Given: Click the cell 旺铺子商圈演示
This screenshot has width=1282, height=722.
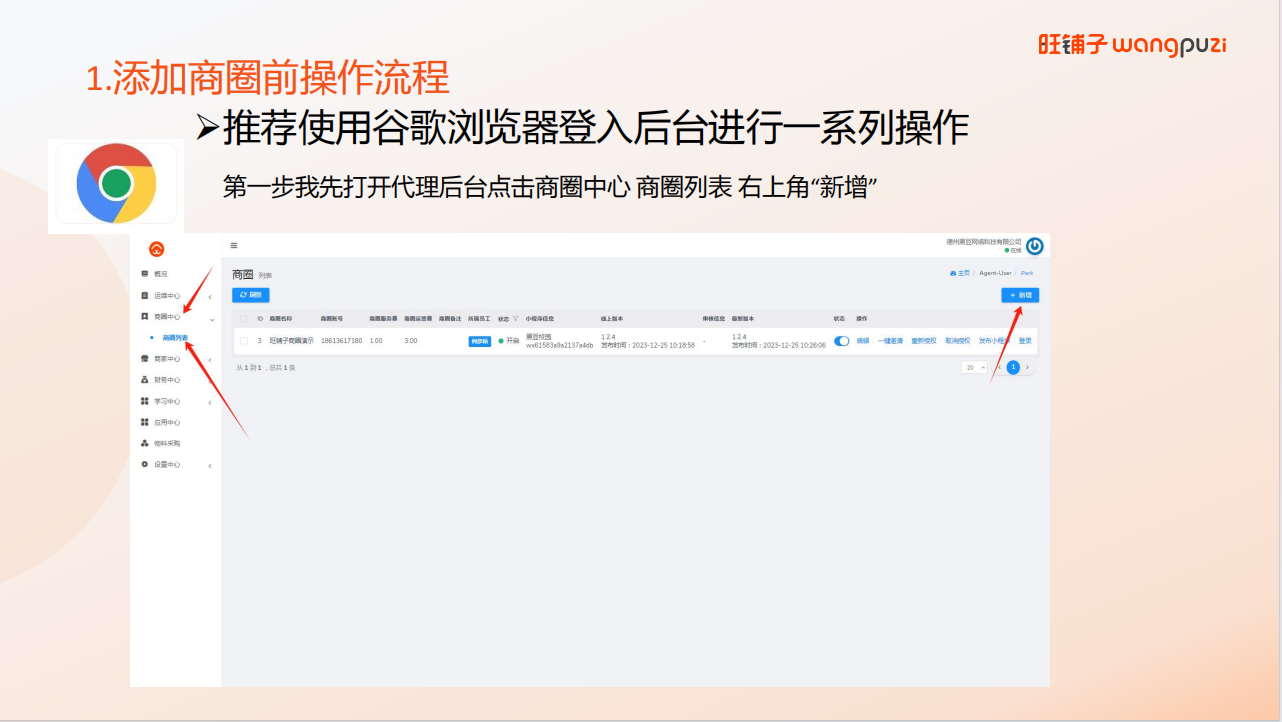Looking at the screenshot, I should pyautogui.click(x=291, y=341).
